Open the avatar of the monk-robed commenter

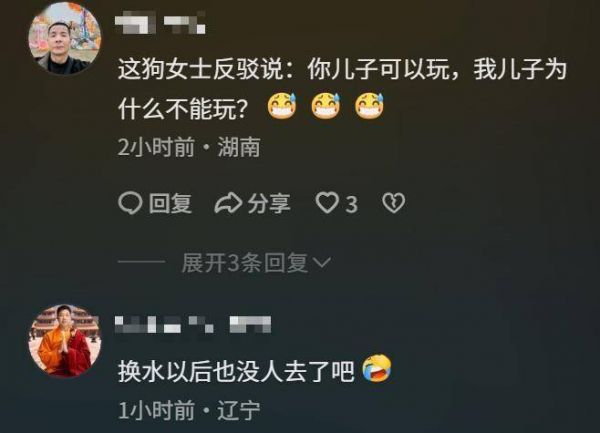[x=65, y=341]
